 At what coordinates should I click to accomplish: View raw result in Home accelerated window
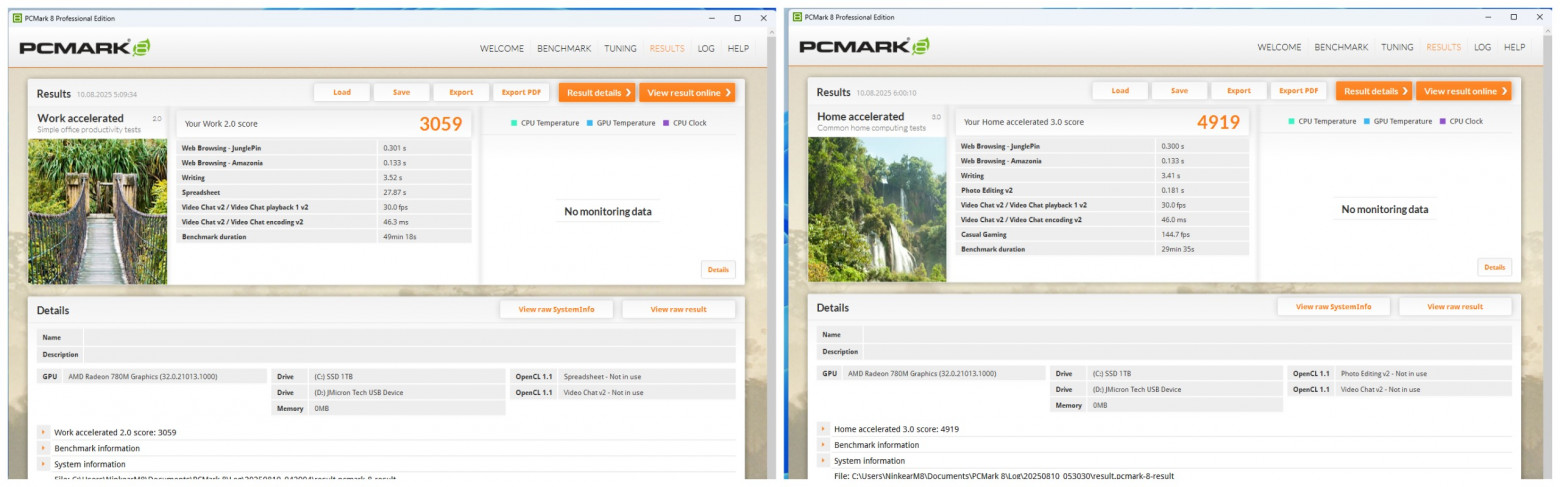pos(1455,307)
